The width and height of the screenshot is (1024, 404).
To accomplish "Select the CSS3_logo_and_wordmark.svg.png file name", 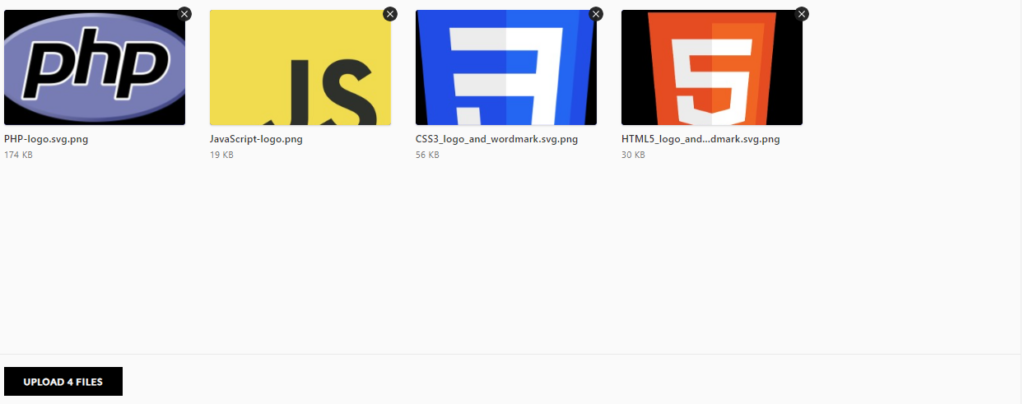I will click(x=496, y=140).
